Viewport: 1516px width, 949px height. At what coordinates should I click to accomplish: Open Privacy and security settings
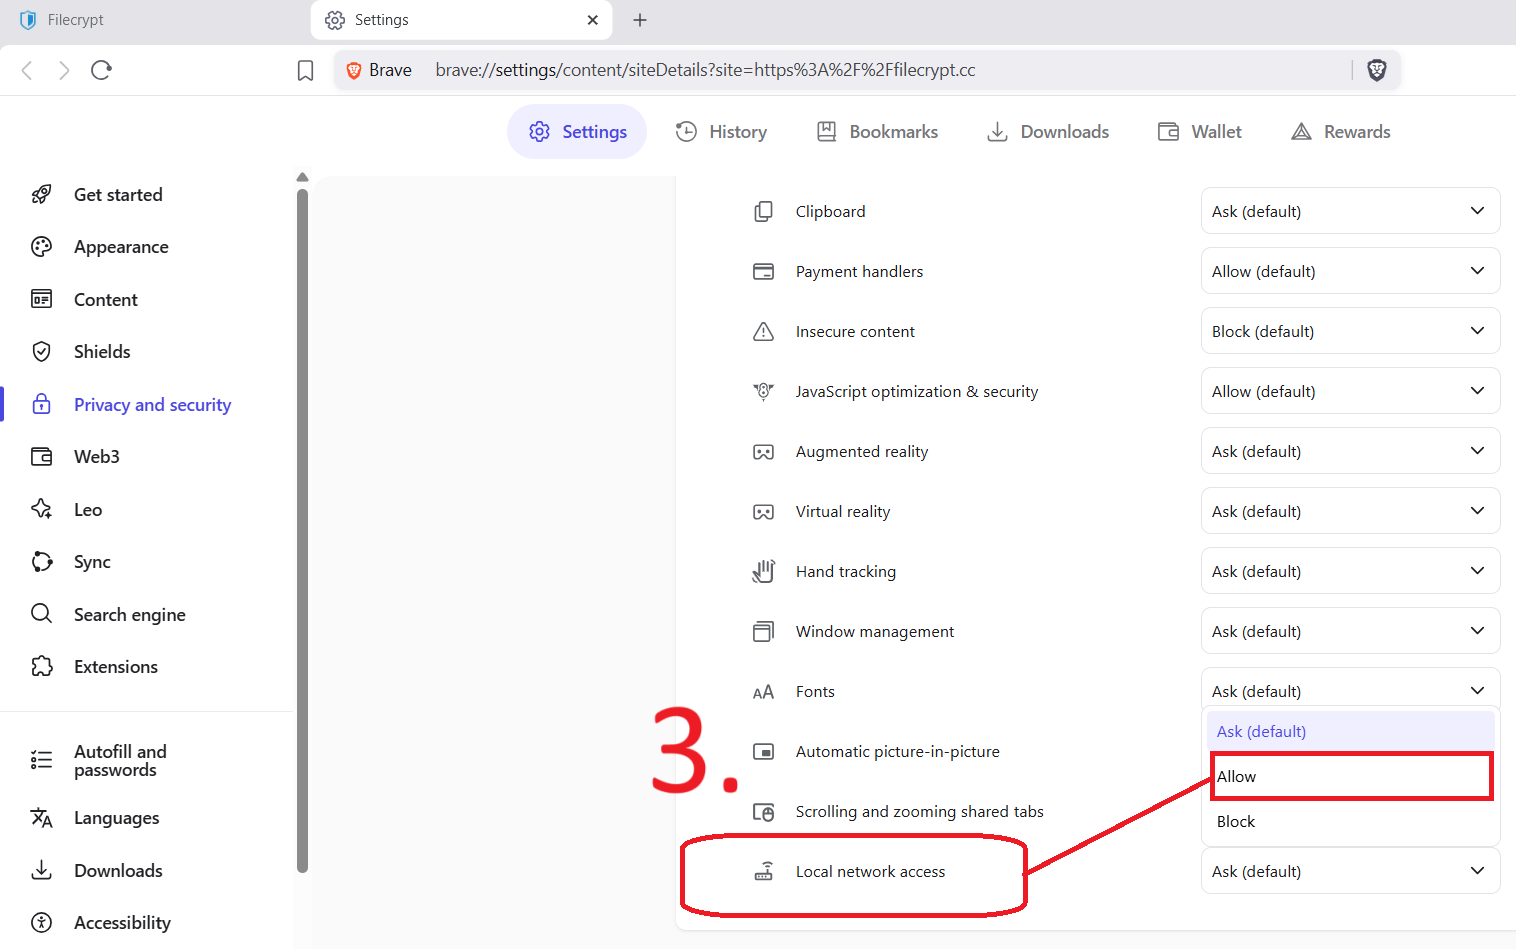pyautogui.click(x=152, y=405)
